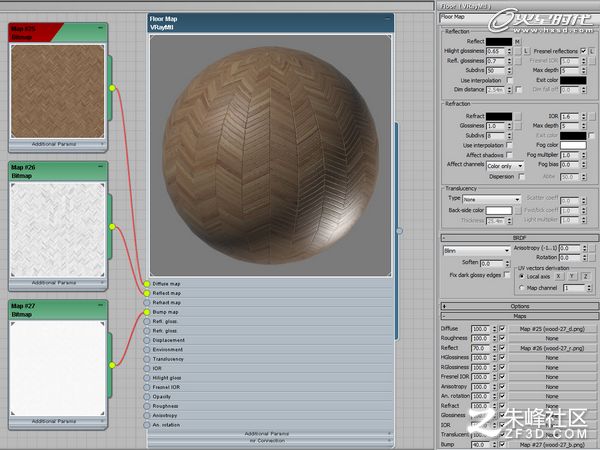Click the Bump map input socket
This screenshot has height=450, width=600.
pyautogui.click(x=147, y=312)
